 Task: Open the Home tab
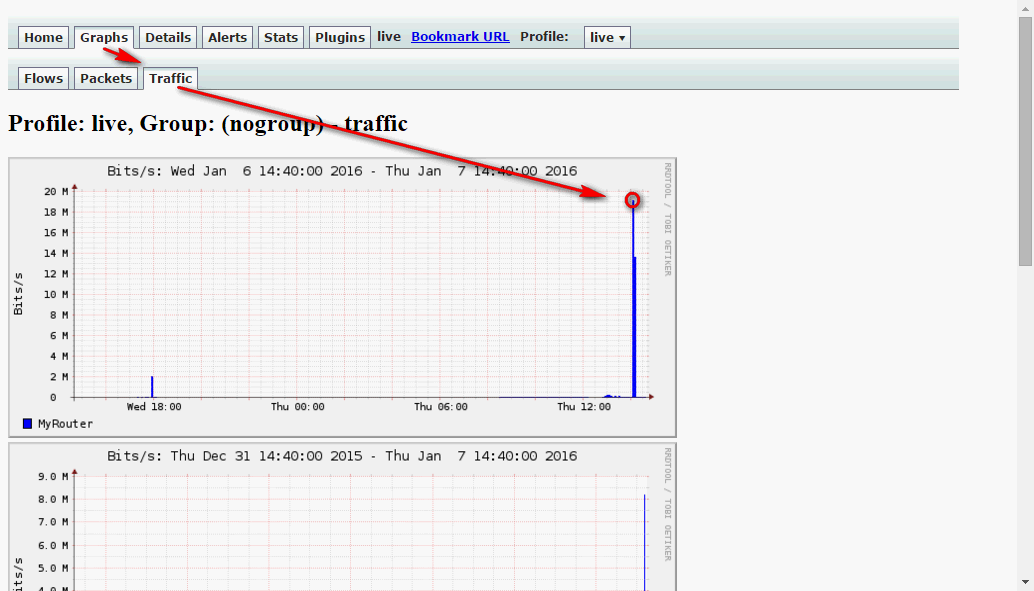(x=44, y=38)
